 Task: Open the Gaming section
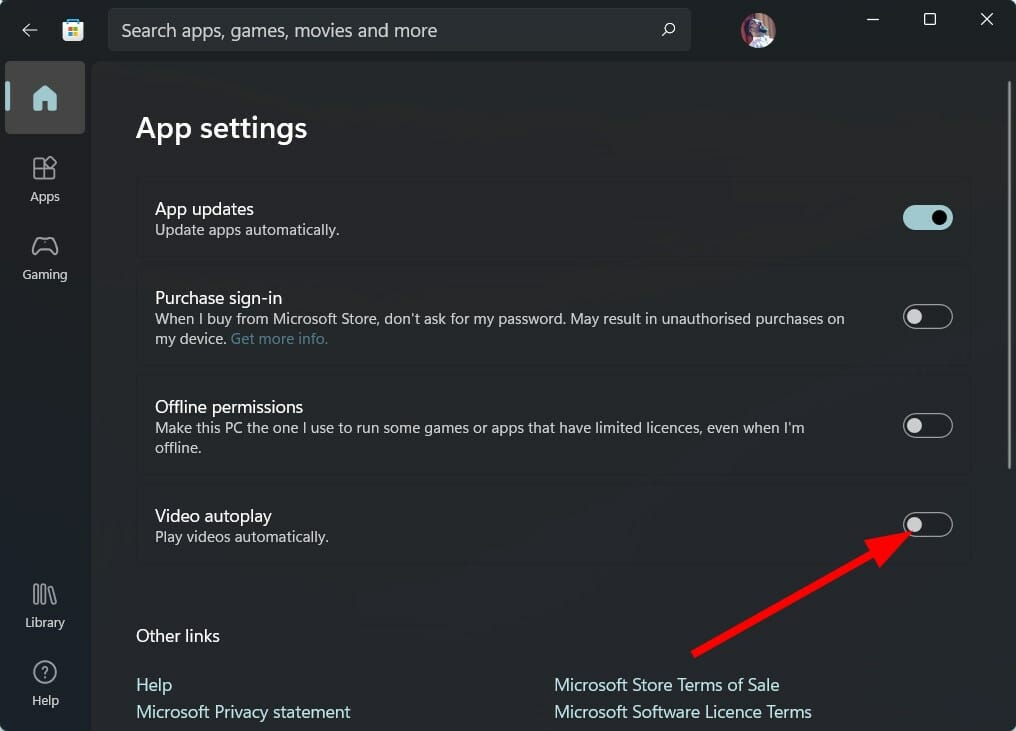pos(44,257)
